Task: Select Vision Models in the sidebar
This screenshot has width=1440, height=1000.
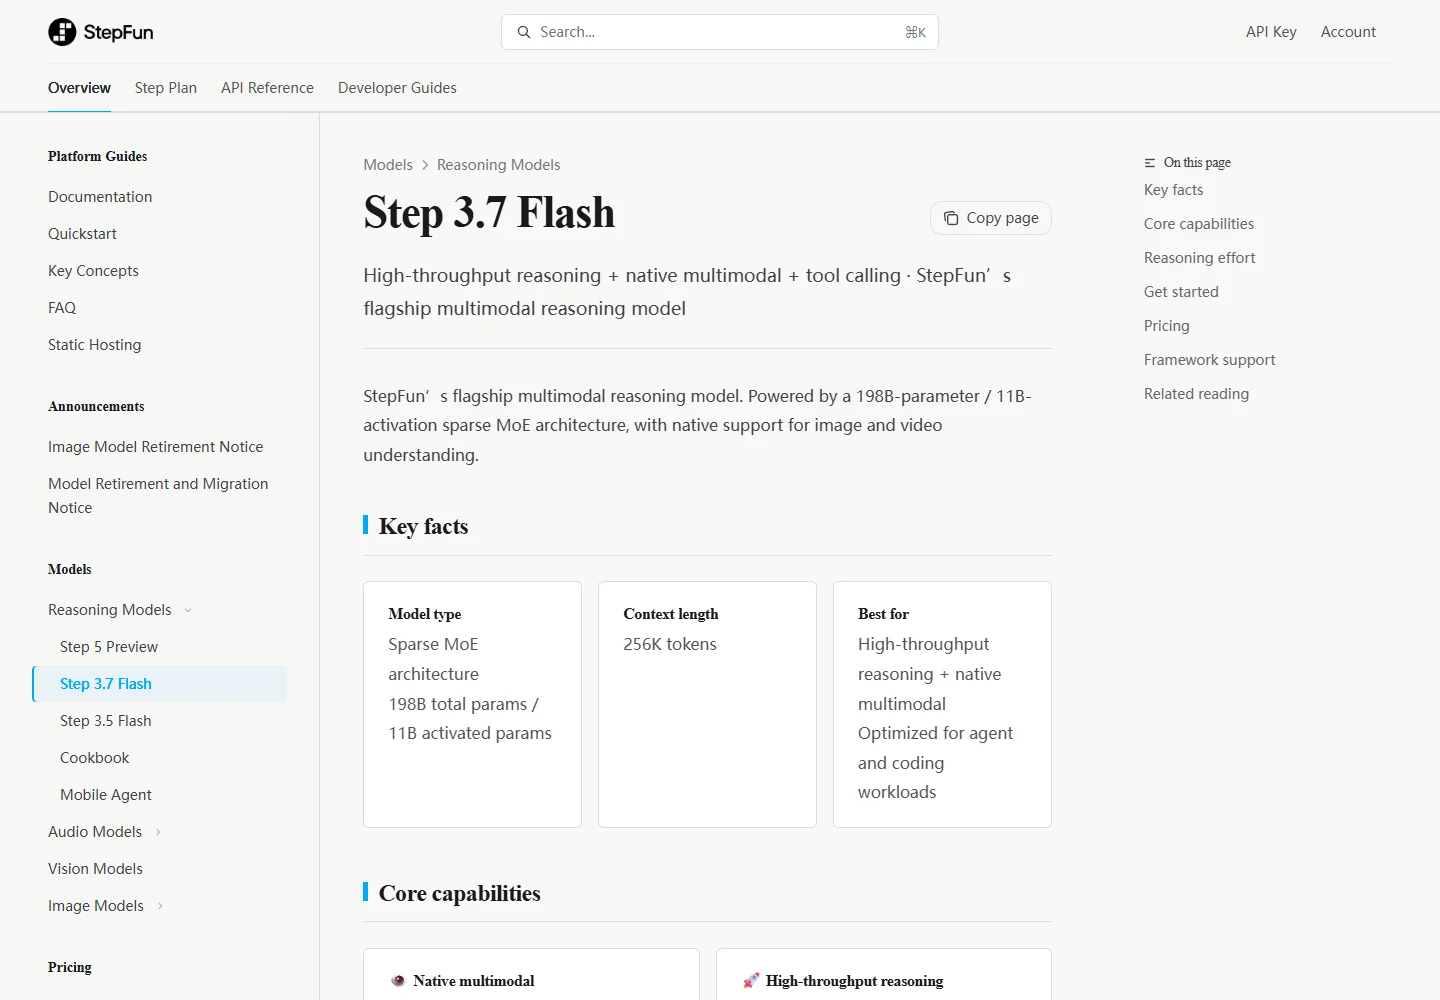Action: click(95, 869)
